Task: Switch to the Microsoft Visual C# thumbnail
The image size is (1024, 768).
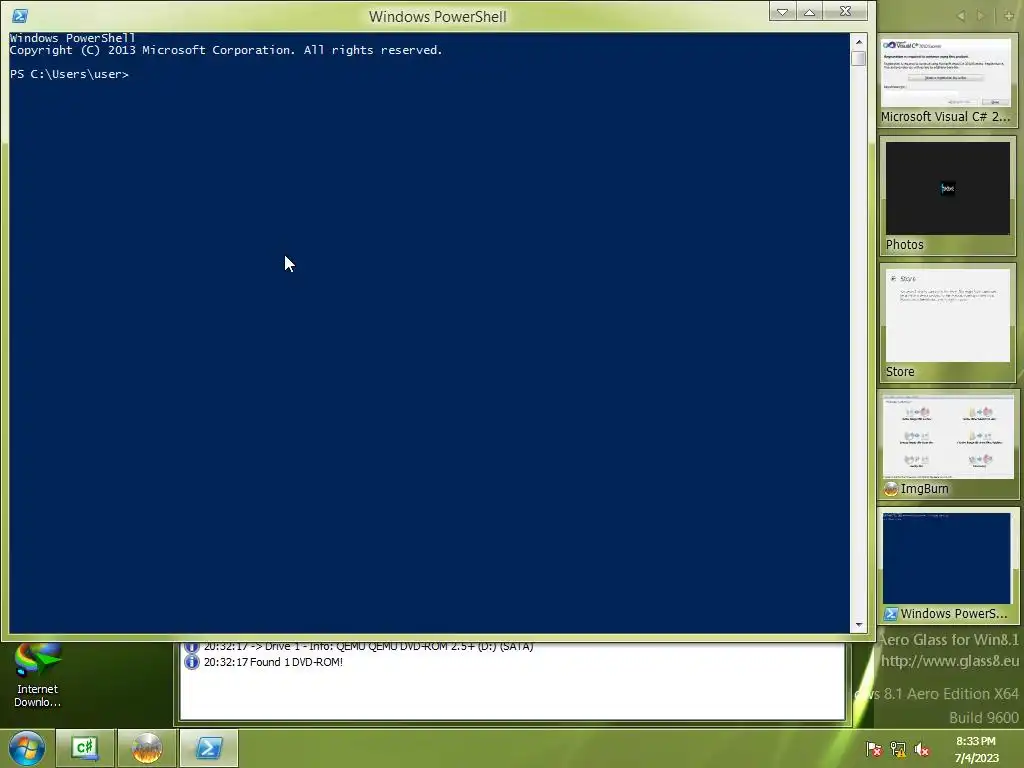Action: (946, 80)
